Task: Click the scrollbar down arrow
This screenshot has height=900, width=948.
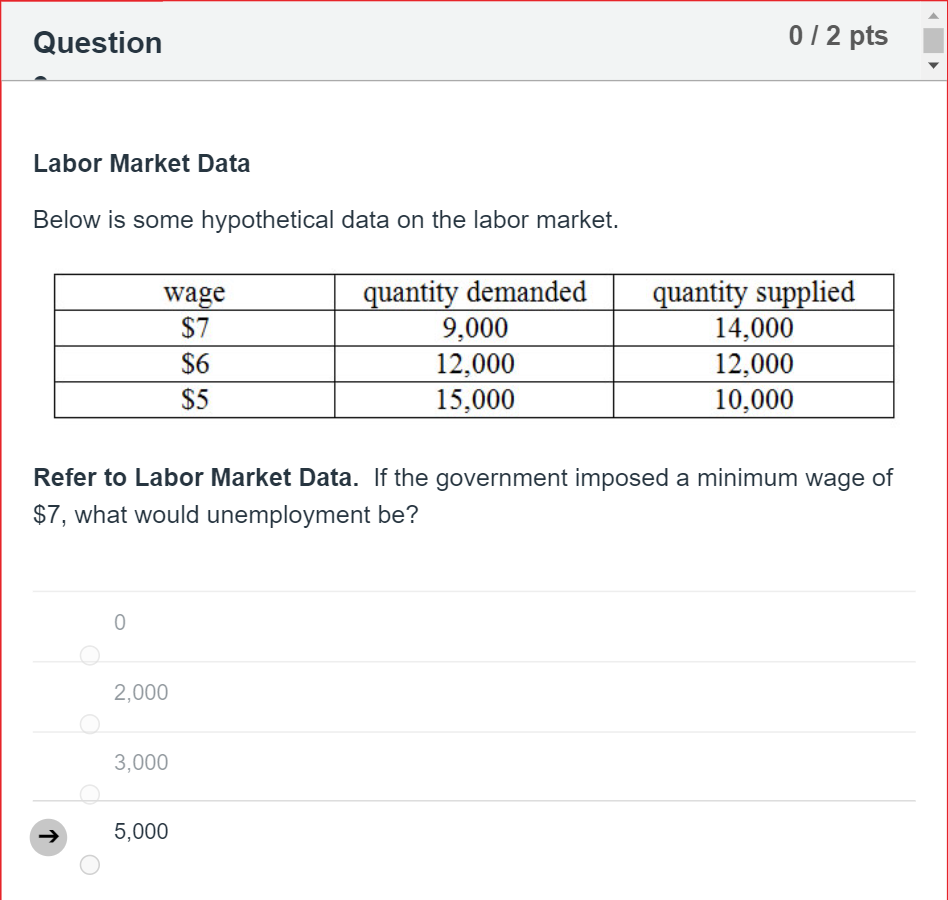Action: tap(933, 66)
